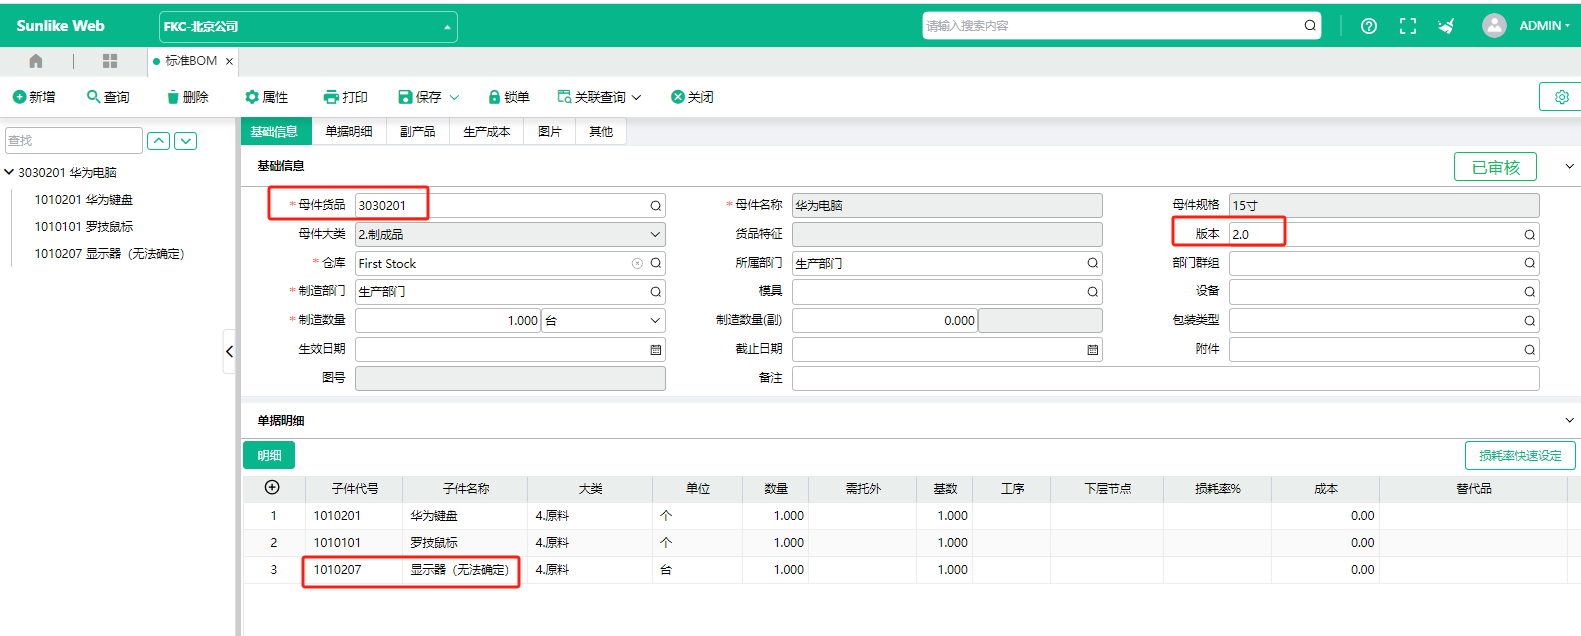Click the 包装类型 lookup search icon

(1530, 321)
